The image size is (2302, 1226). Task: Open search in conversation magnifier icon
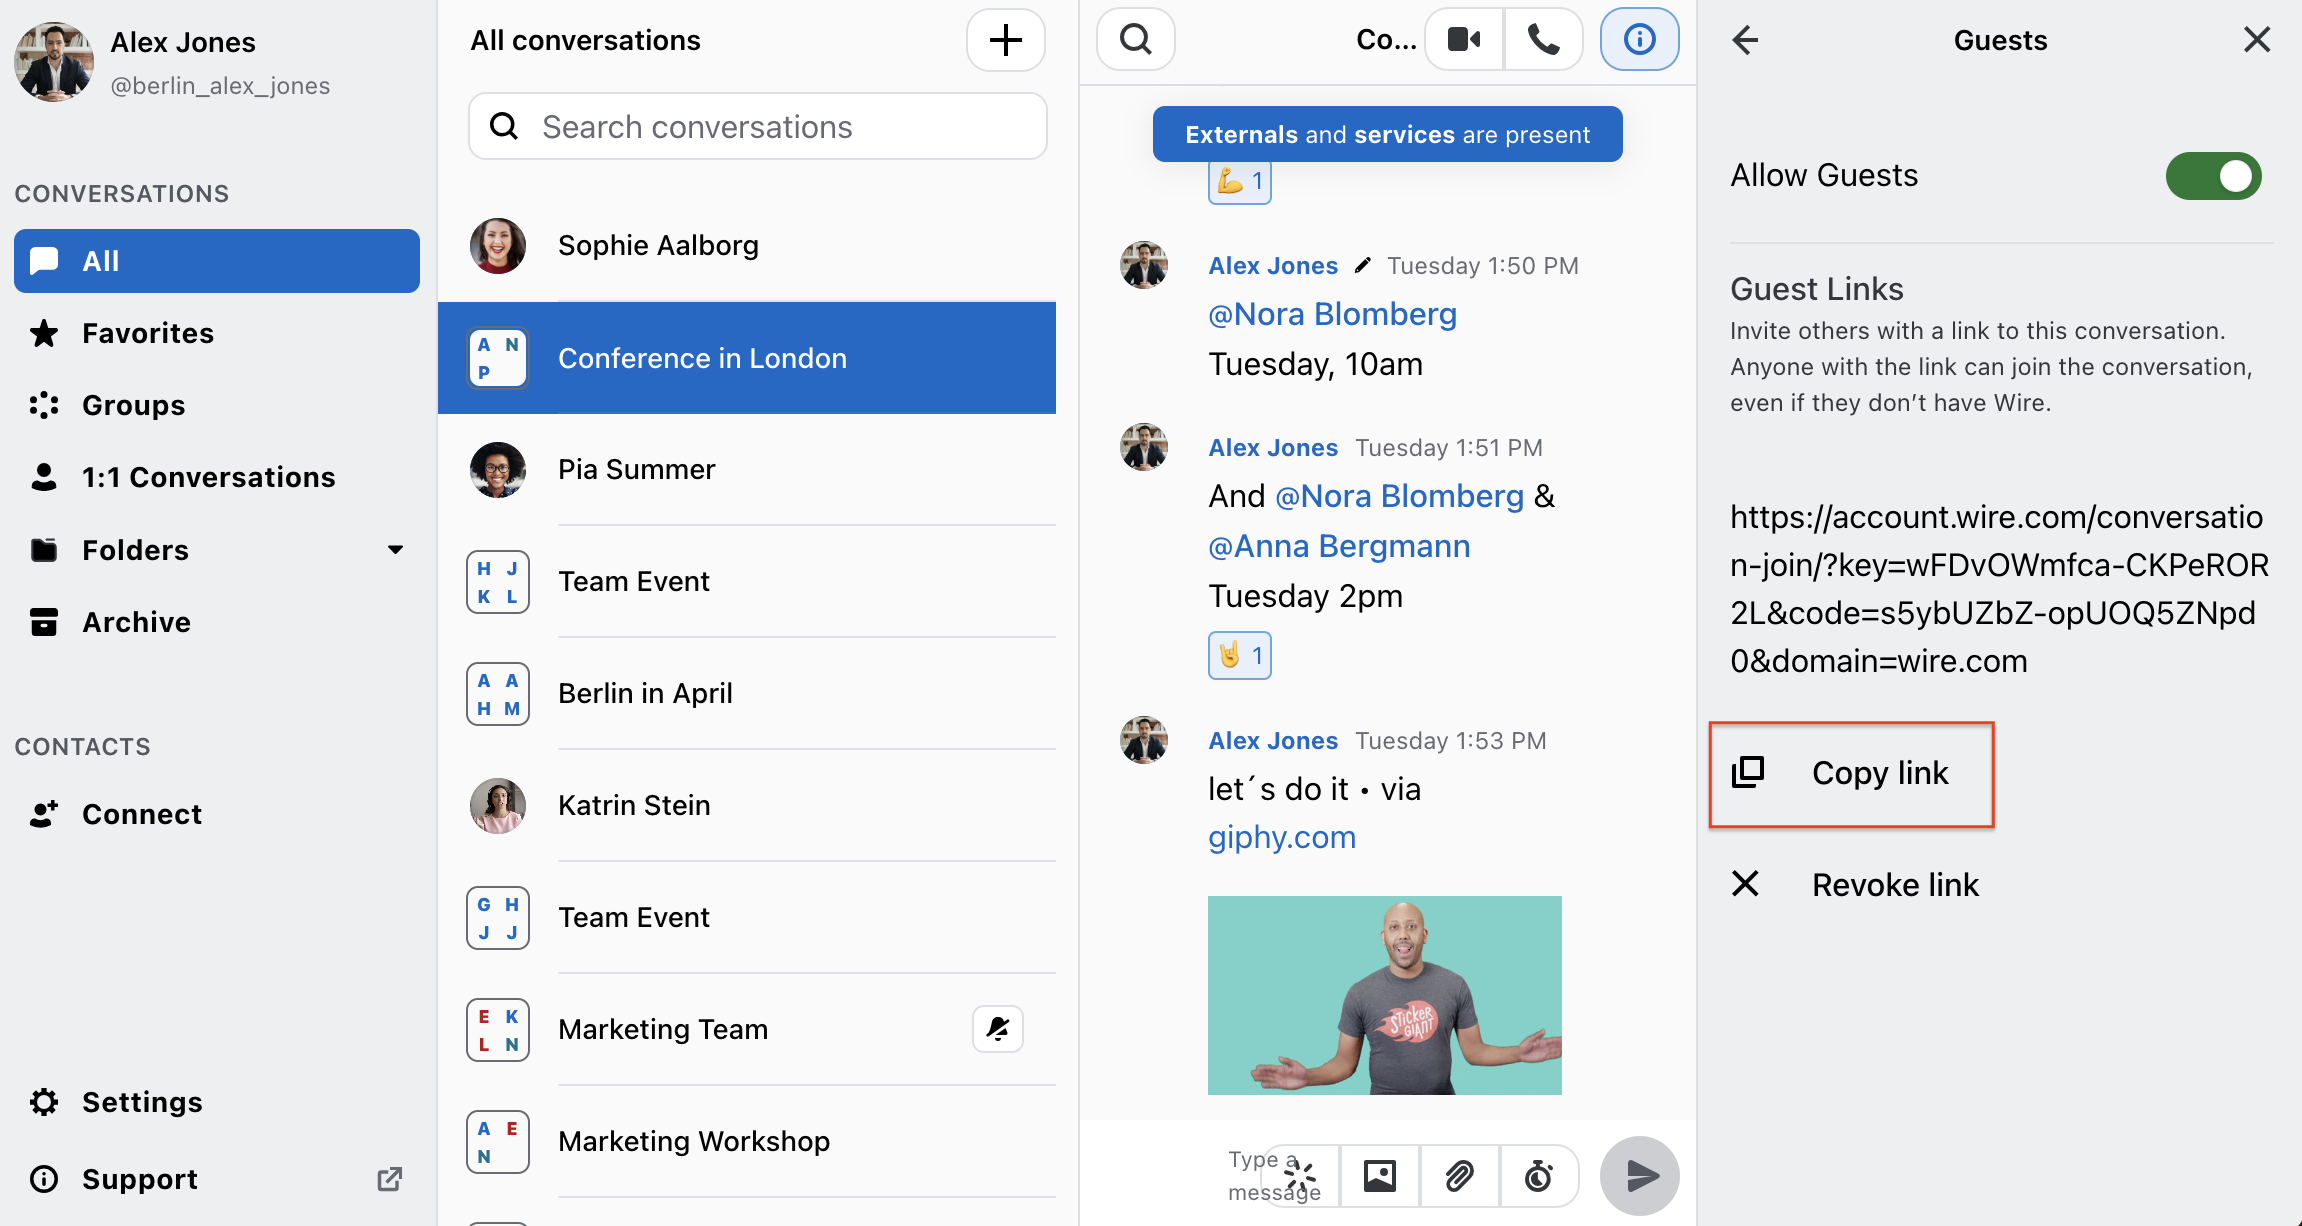[1135, 40]
